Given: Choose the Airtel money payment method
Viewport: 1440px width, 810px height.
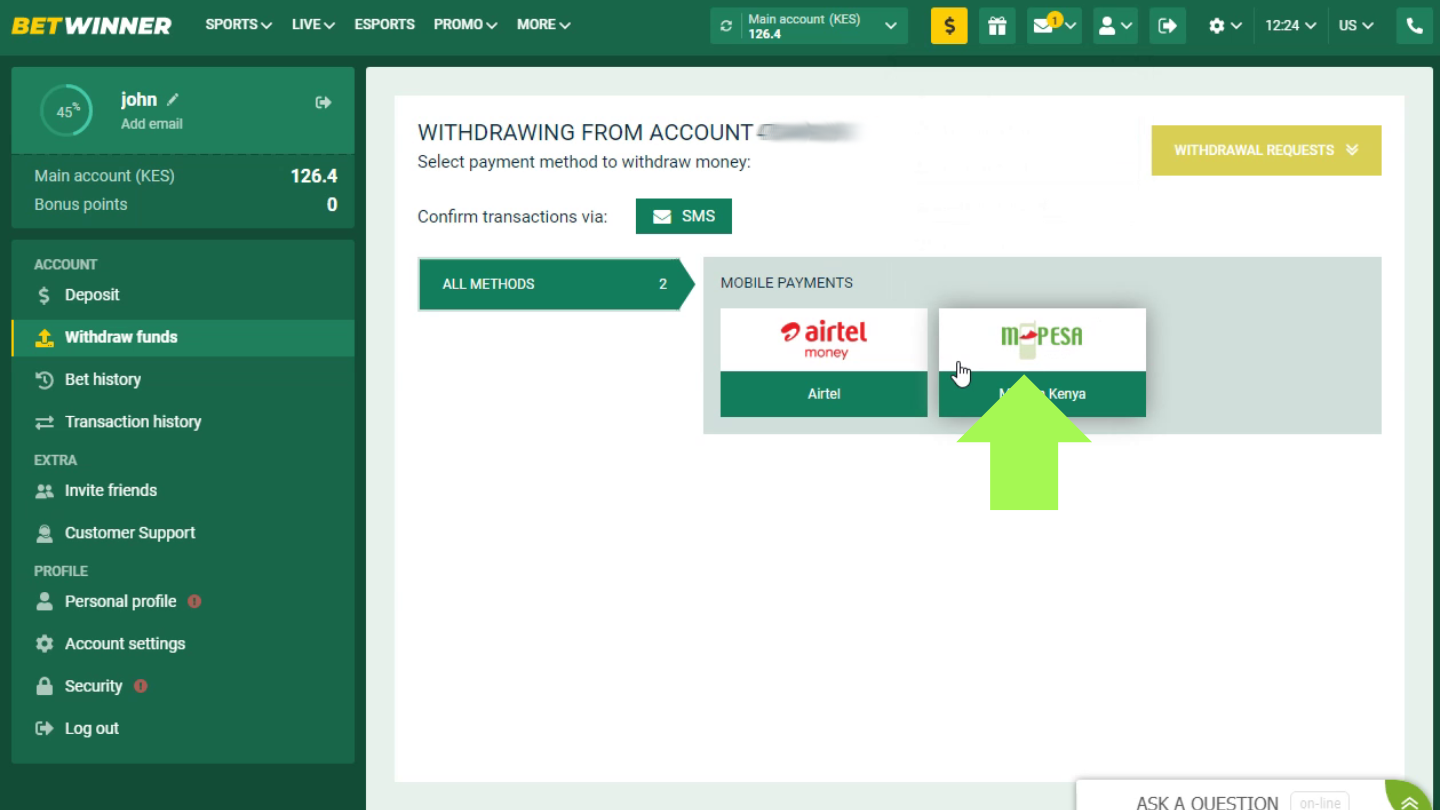Looking at the screenshot, I should pyautogui.click(x=823, y=362).
